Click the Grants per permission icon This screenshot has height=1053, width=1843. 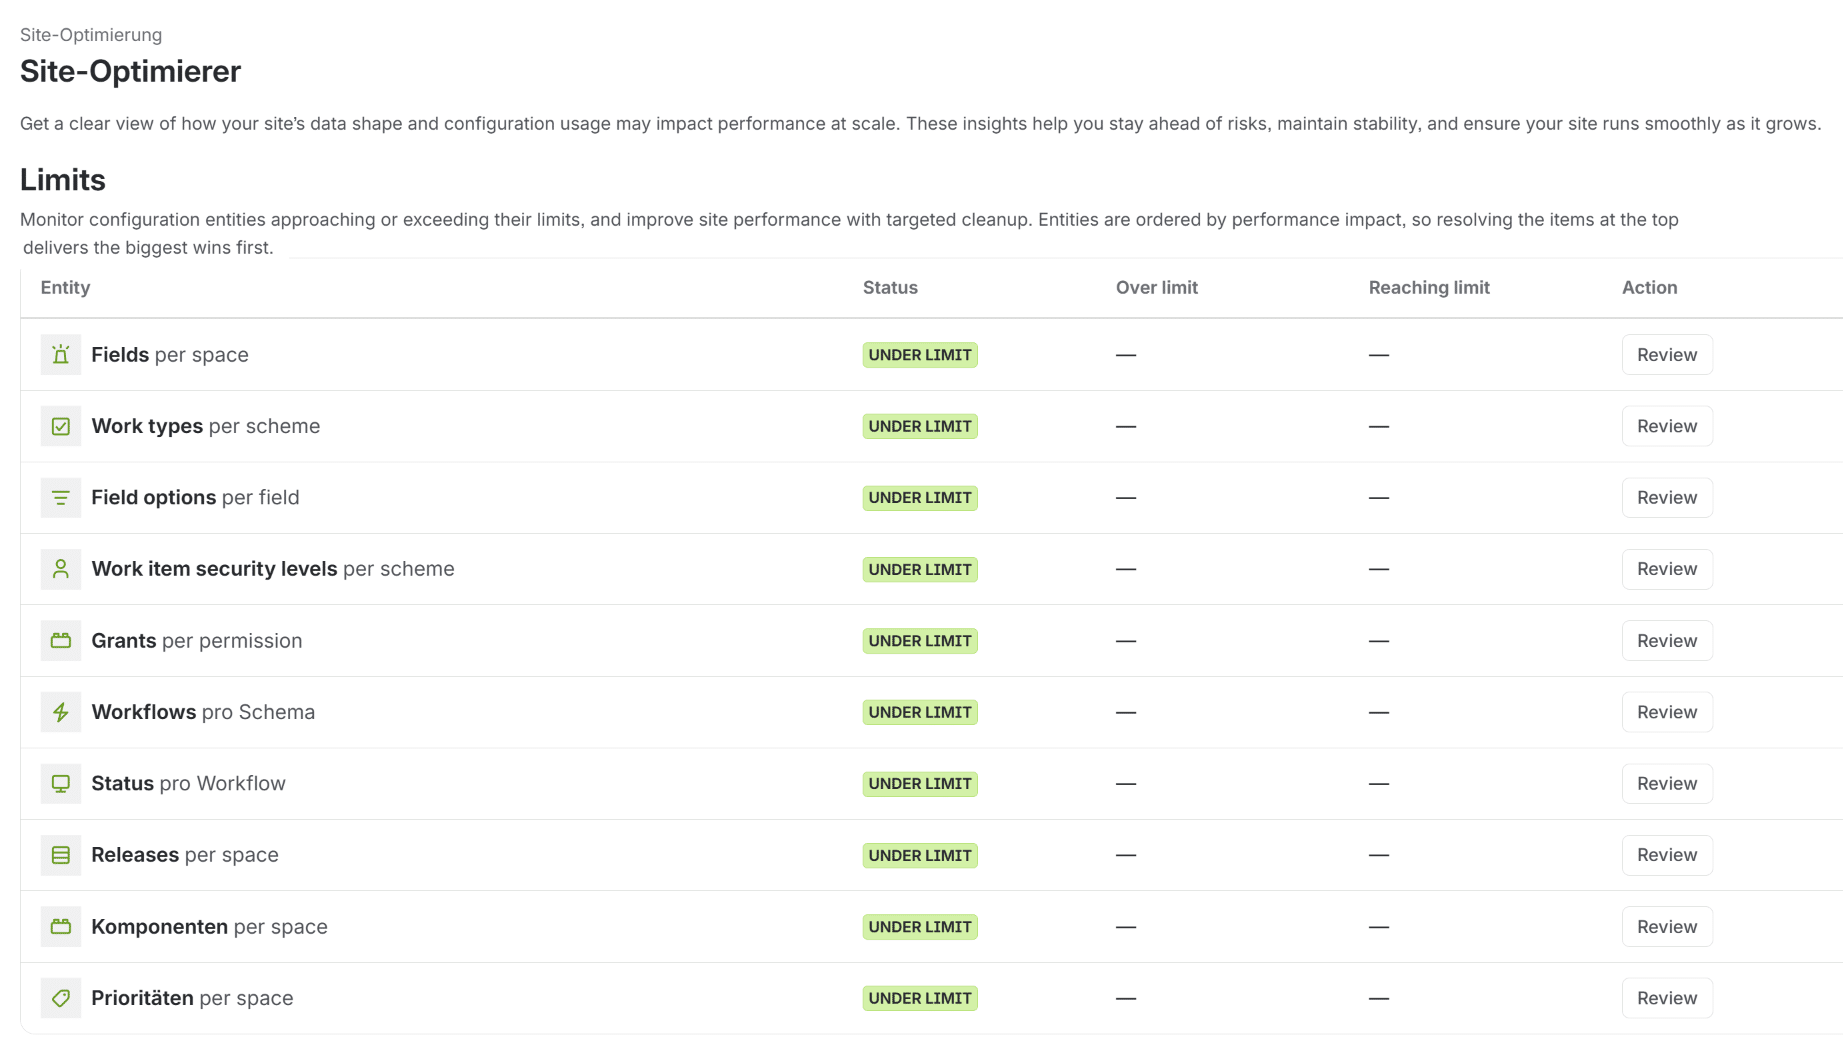[61, 641]
